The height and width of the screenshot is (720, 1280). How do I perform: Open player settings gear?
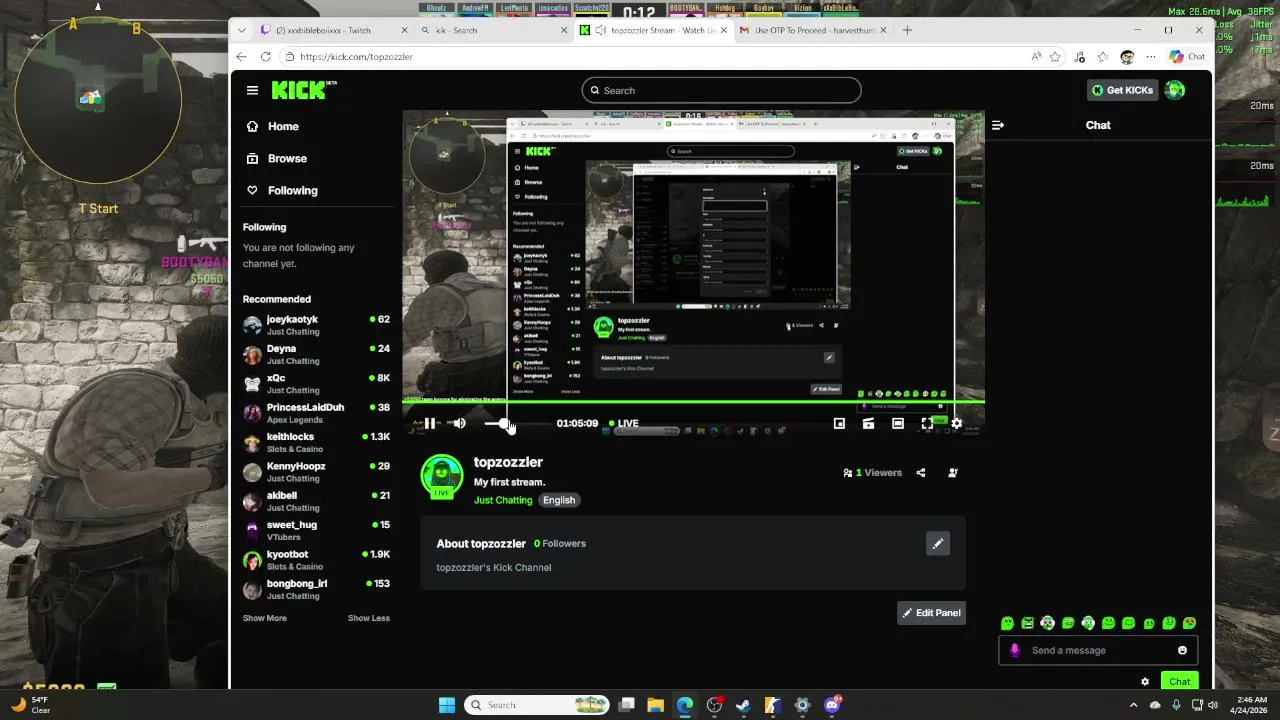tap(956, 423)
